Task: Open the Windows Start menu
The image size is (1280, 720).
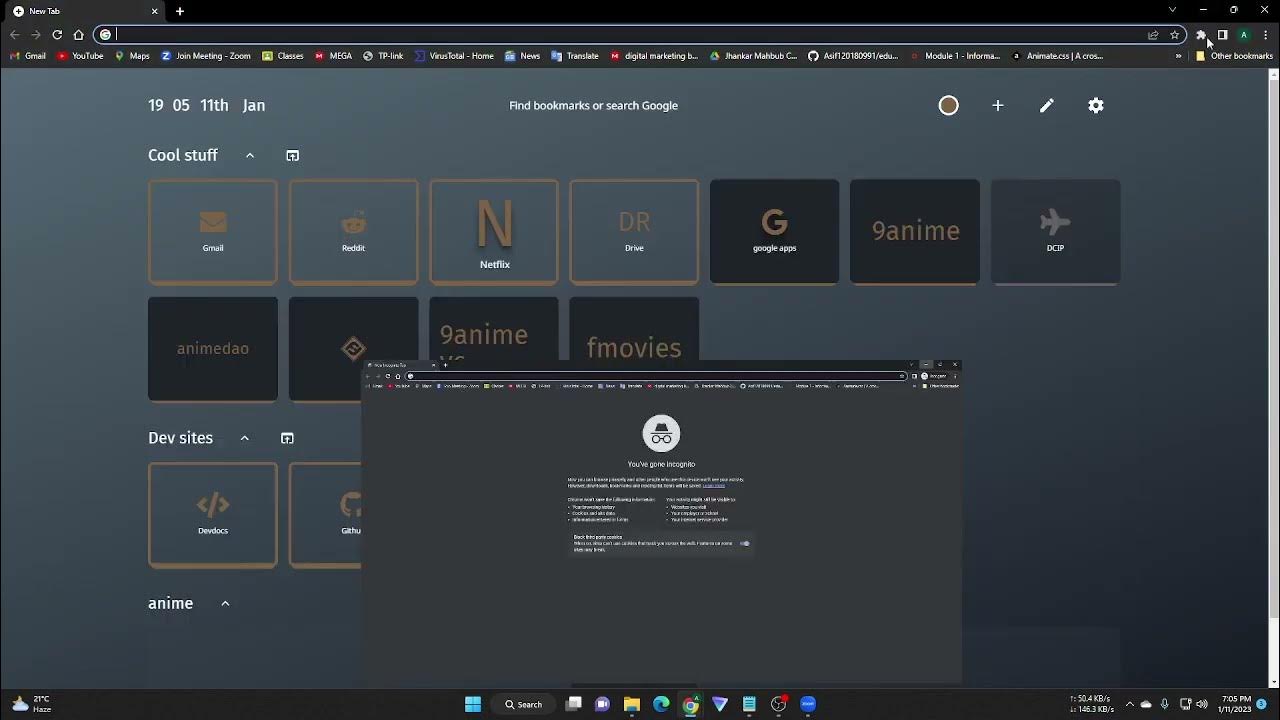Action: point(473,704)
